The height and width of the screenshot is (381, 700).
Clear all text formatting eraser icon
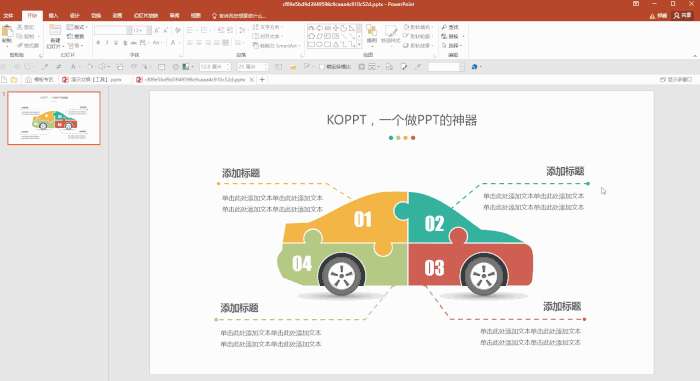[x=178, y=30]
